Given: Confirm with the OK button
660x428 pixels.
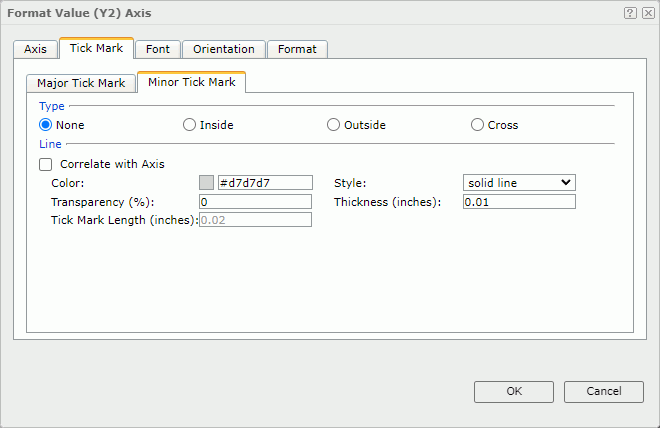Looking at the screenshot, I should pyautogui.click(x=514, y=392).
